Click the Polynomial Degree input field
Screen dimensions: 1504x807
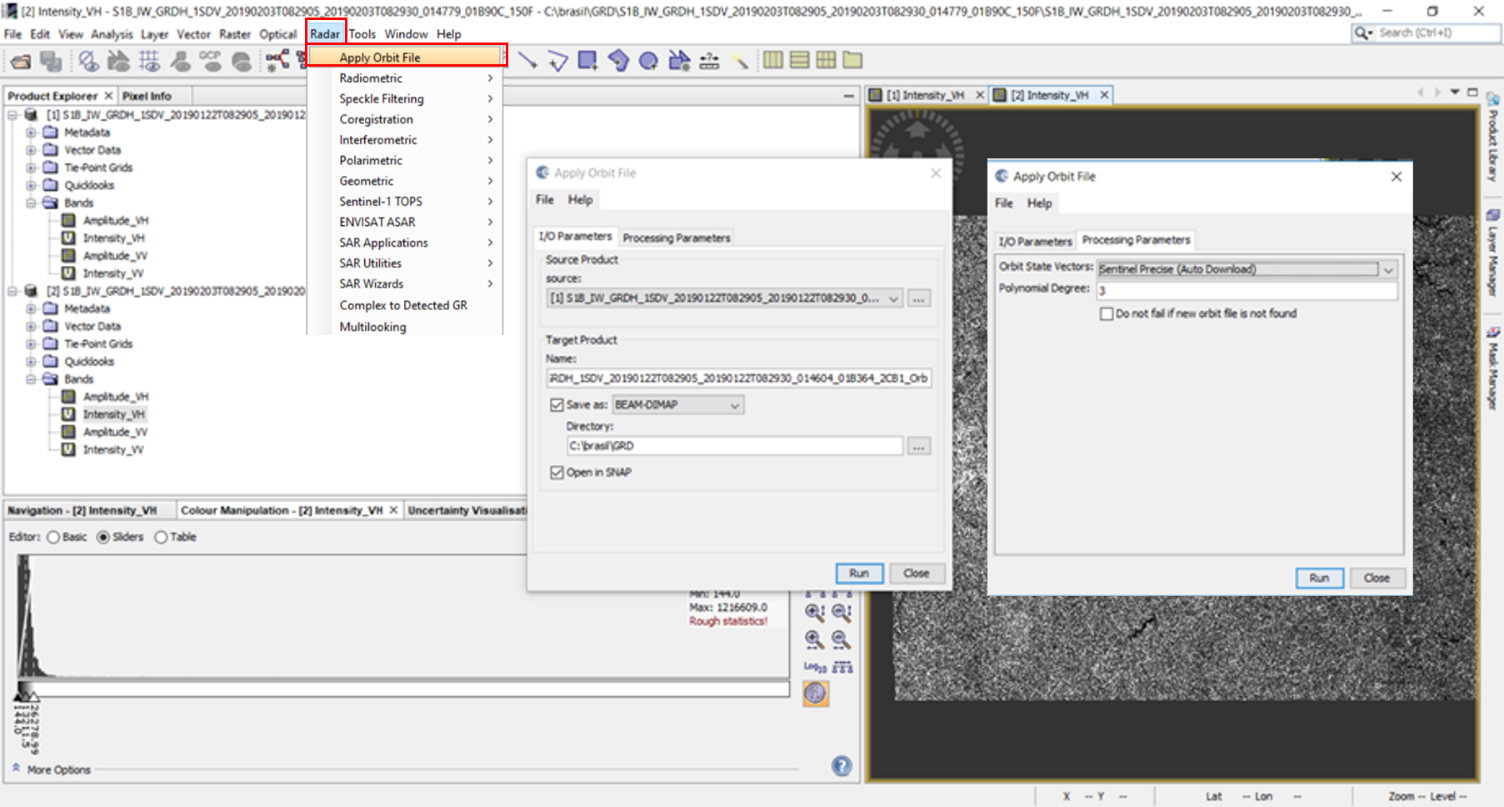tap(1245, 291)
